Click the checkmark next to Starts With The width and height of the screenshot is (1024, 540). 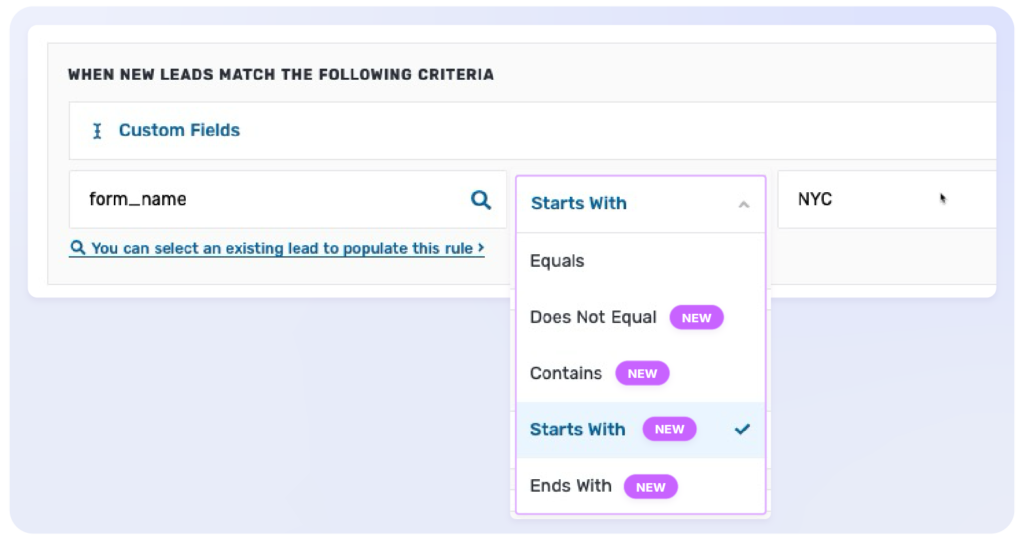pyautogui.click(x=742, y=429)
